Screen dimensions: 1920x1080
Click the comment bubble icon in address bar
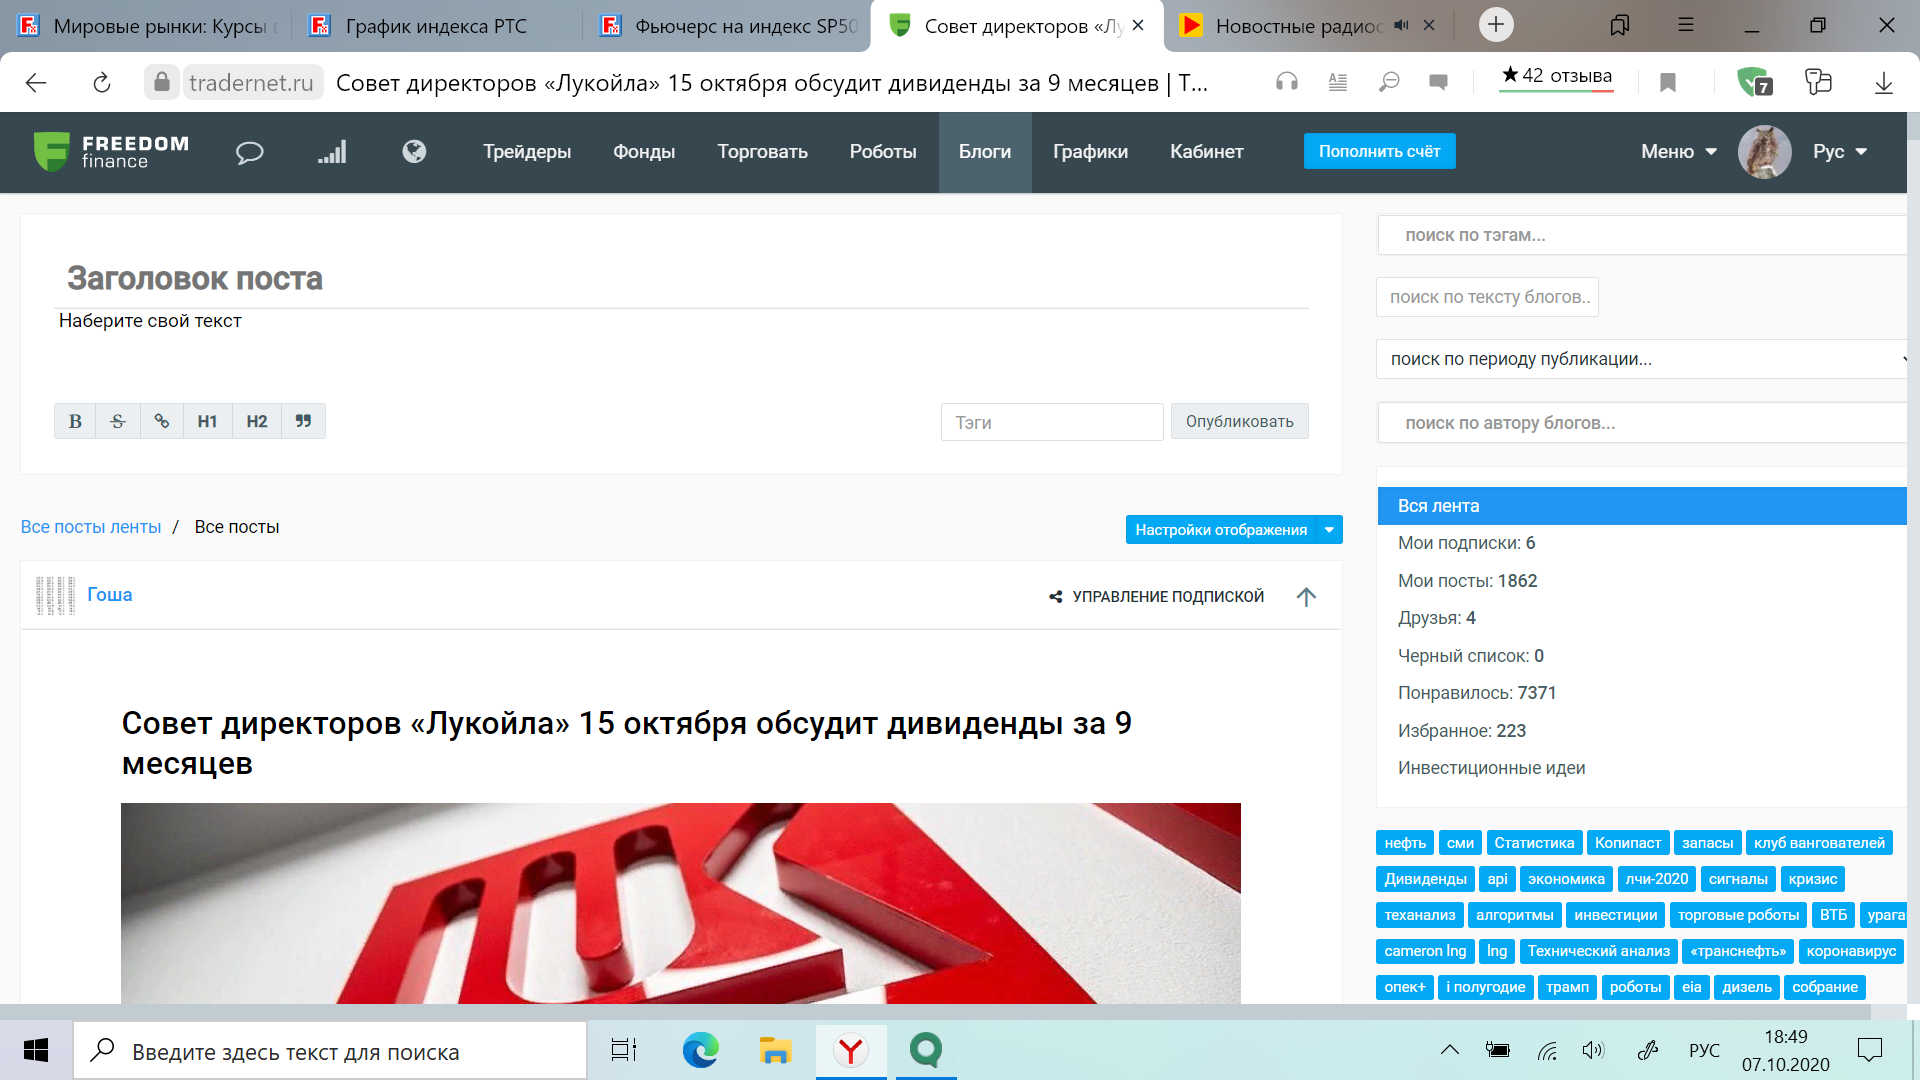1438,82
